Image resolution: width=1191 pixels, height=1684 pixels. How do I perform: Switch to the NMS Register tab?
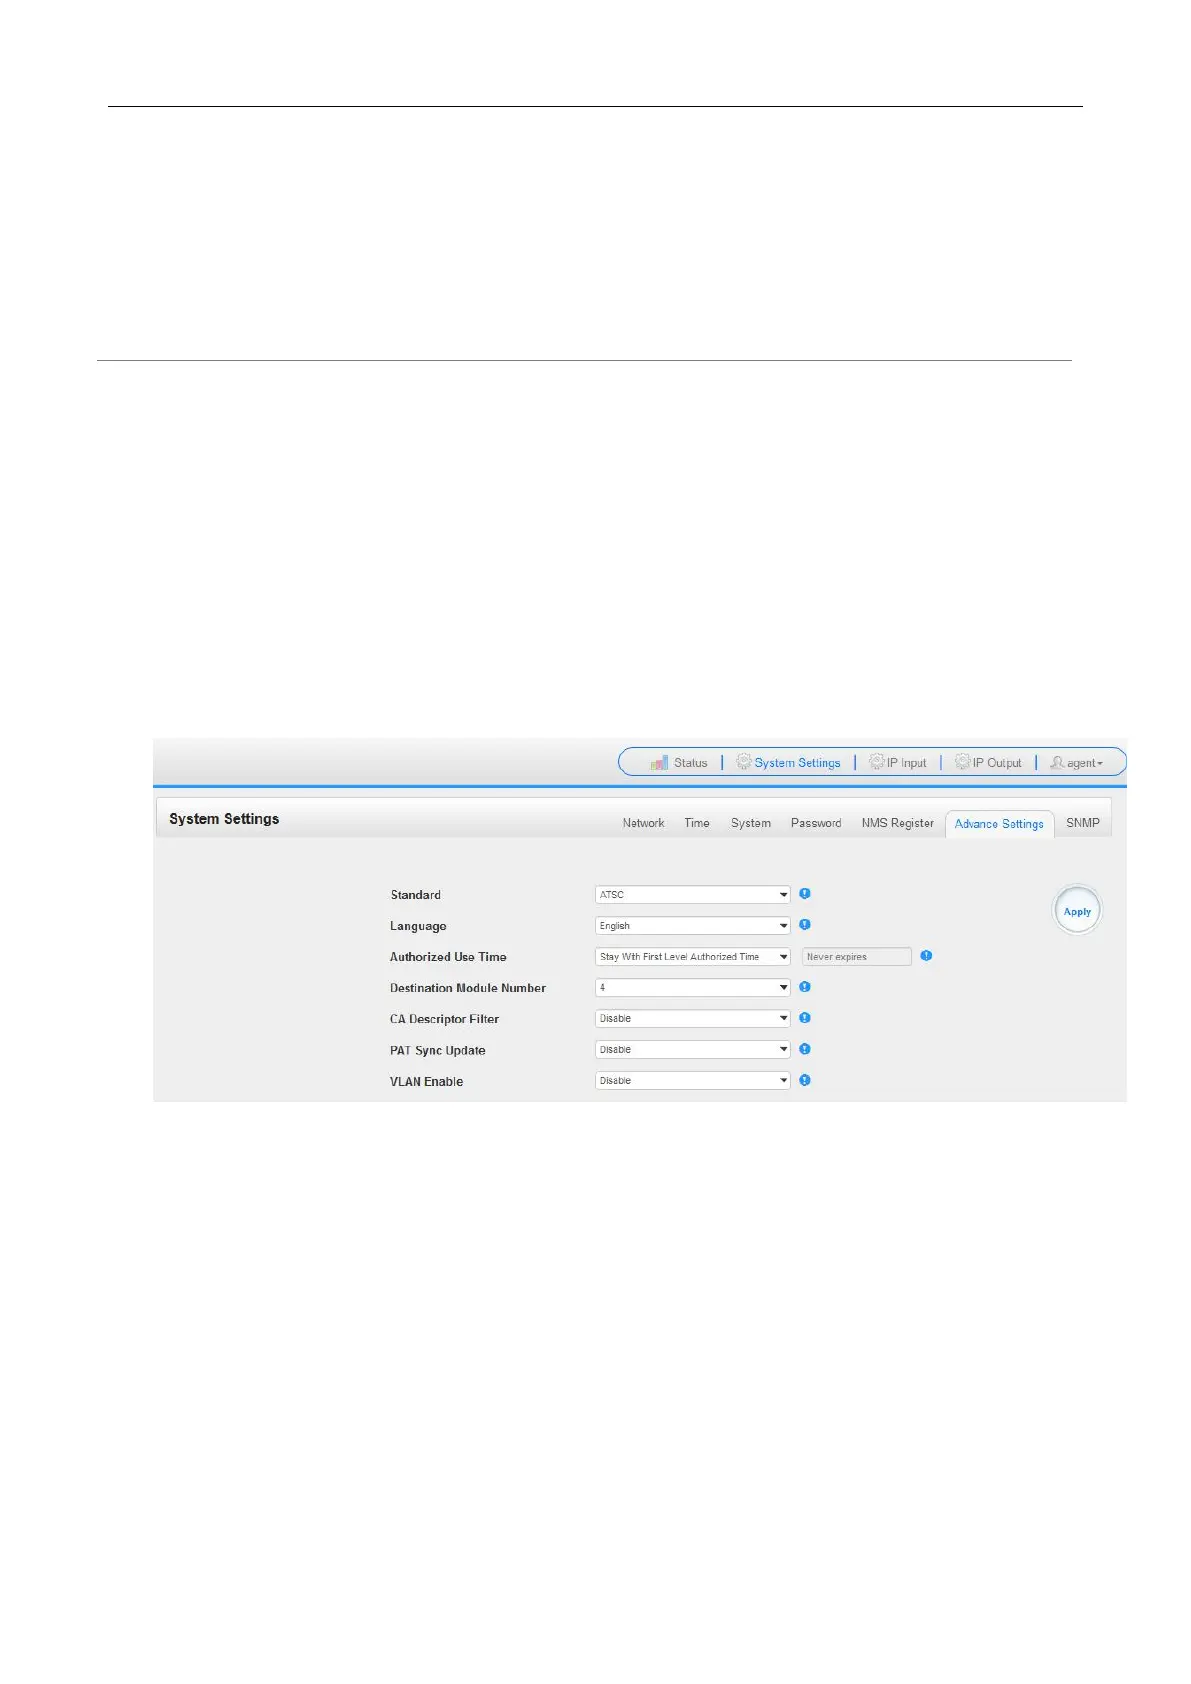click(897, 823)
